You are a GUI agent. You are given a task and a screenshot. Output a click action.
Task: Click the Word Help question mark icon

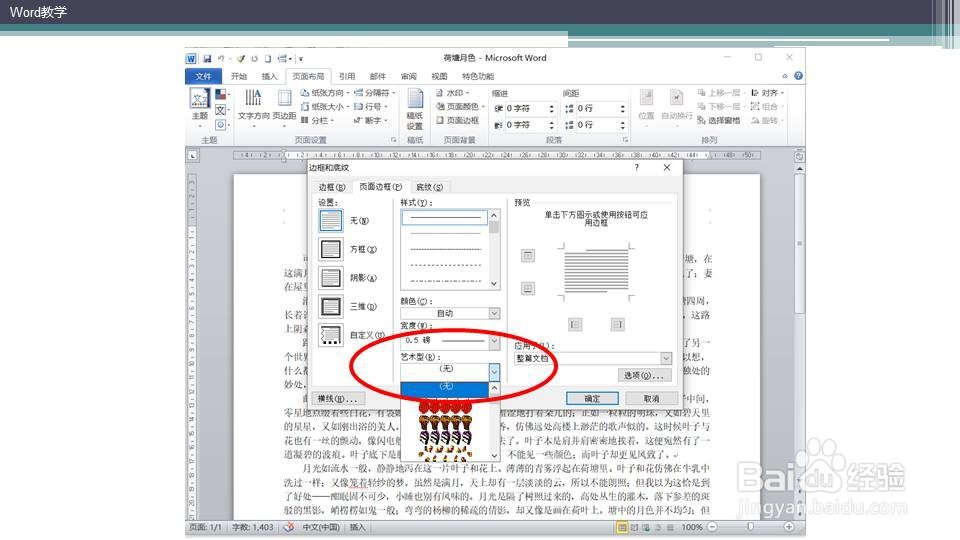pos(798,76)
